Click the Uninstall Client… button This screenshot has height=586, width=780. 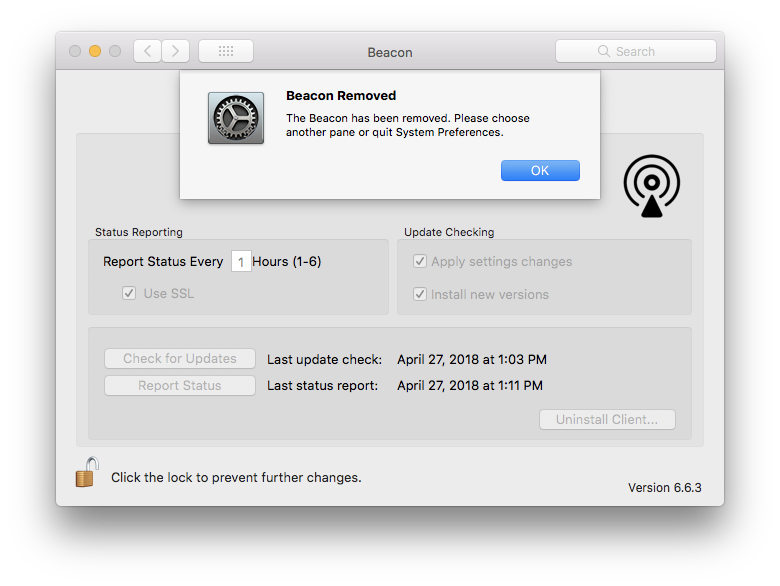point(607,419)
